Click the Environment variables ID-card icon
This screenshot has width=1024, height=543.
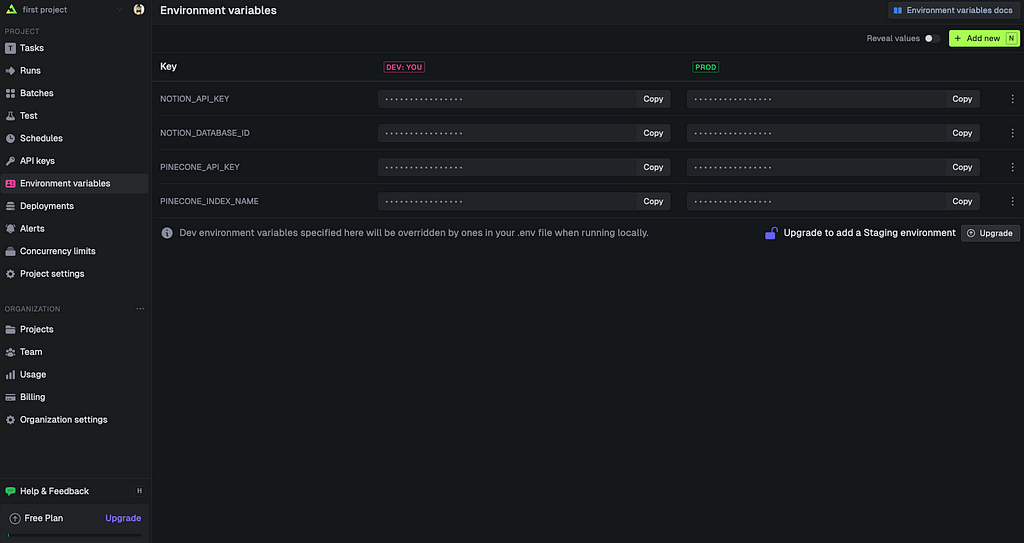(x=10, y=184)
